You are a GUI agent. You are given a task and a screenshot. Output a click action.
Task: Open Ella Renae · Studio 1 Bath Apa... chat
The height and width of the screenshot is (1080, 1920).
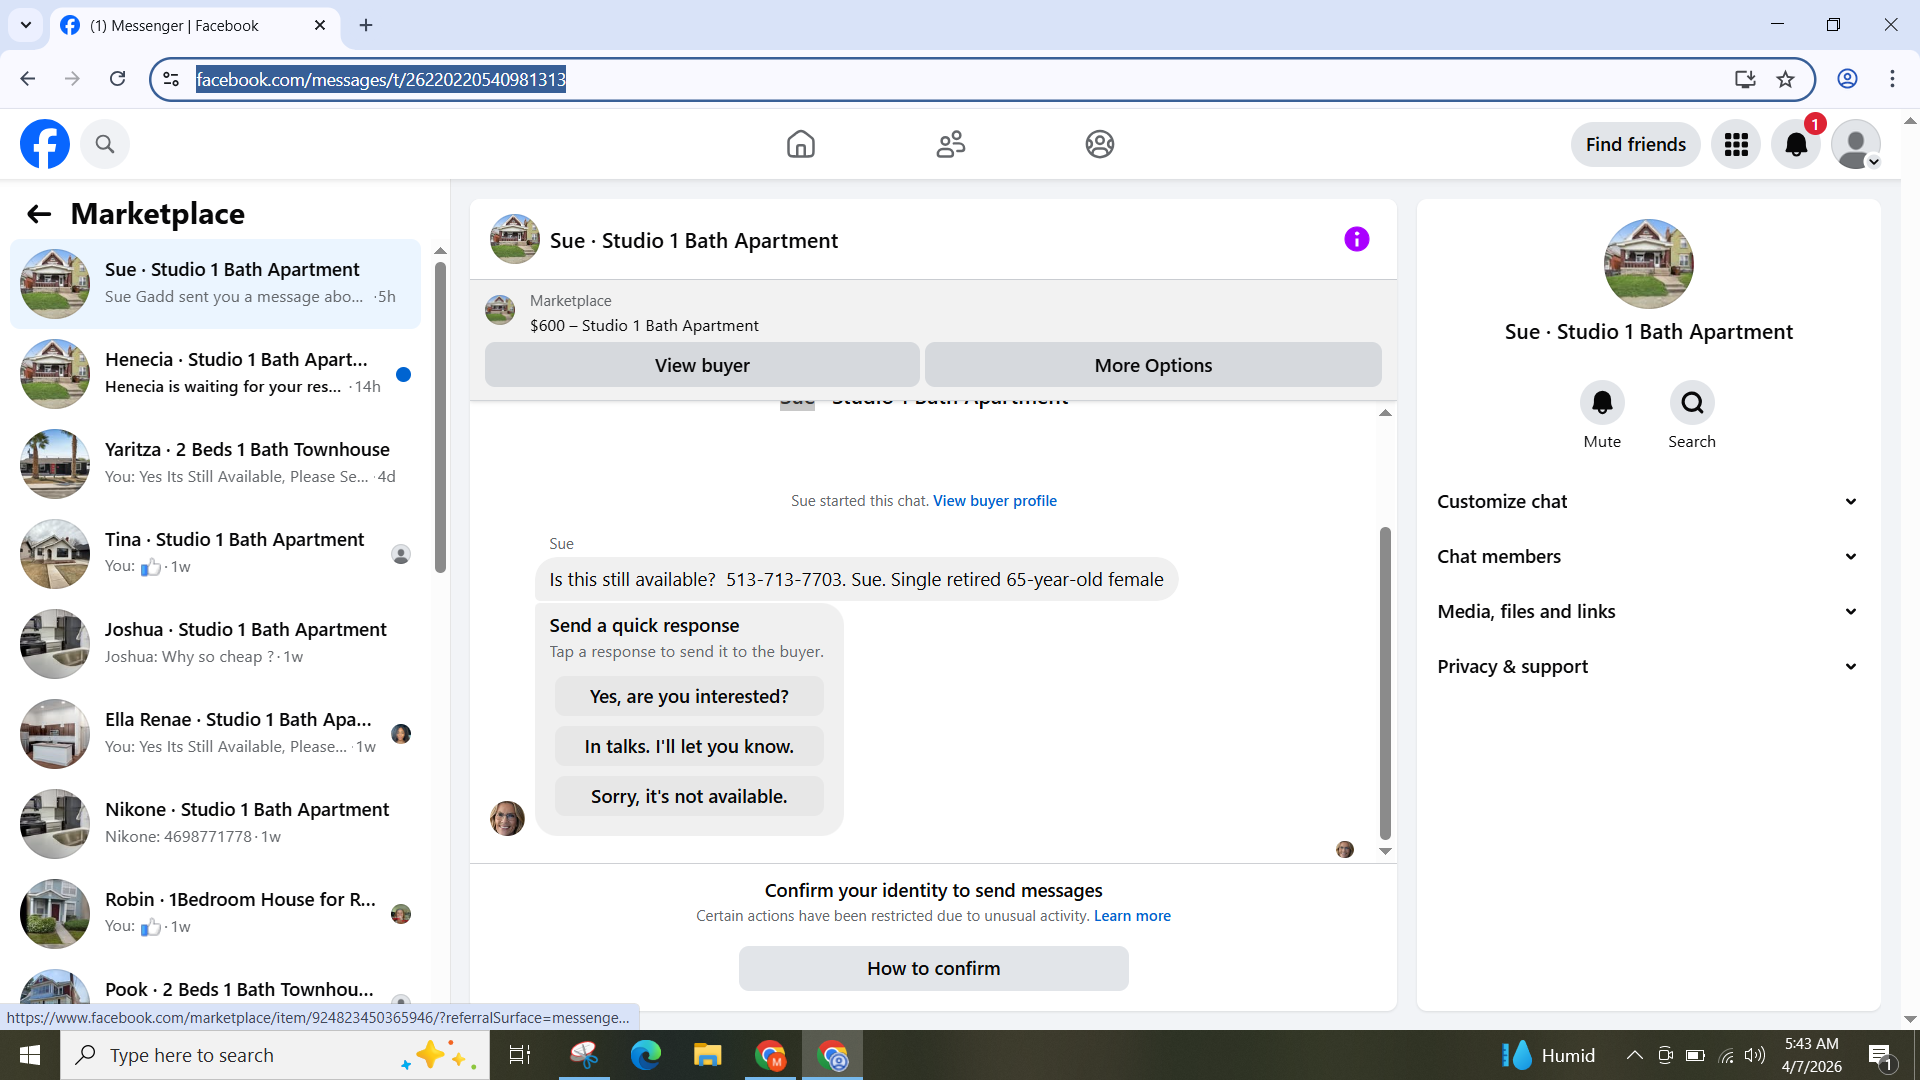215,734
